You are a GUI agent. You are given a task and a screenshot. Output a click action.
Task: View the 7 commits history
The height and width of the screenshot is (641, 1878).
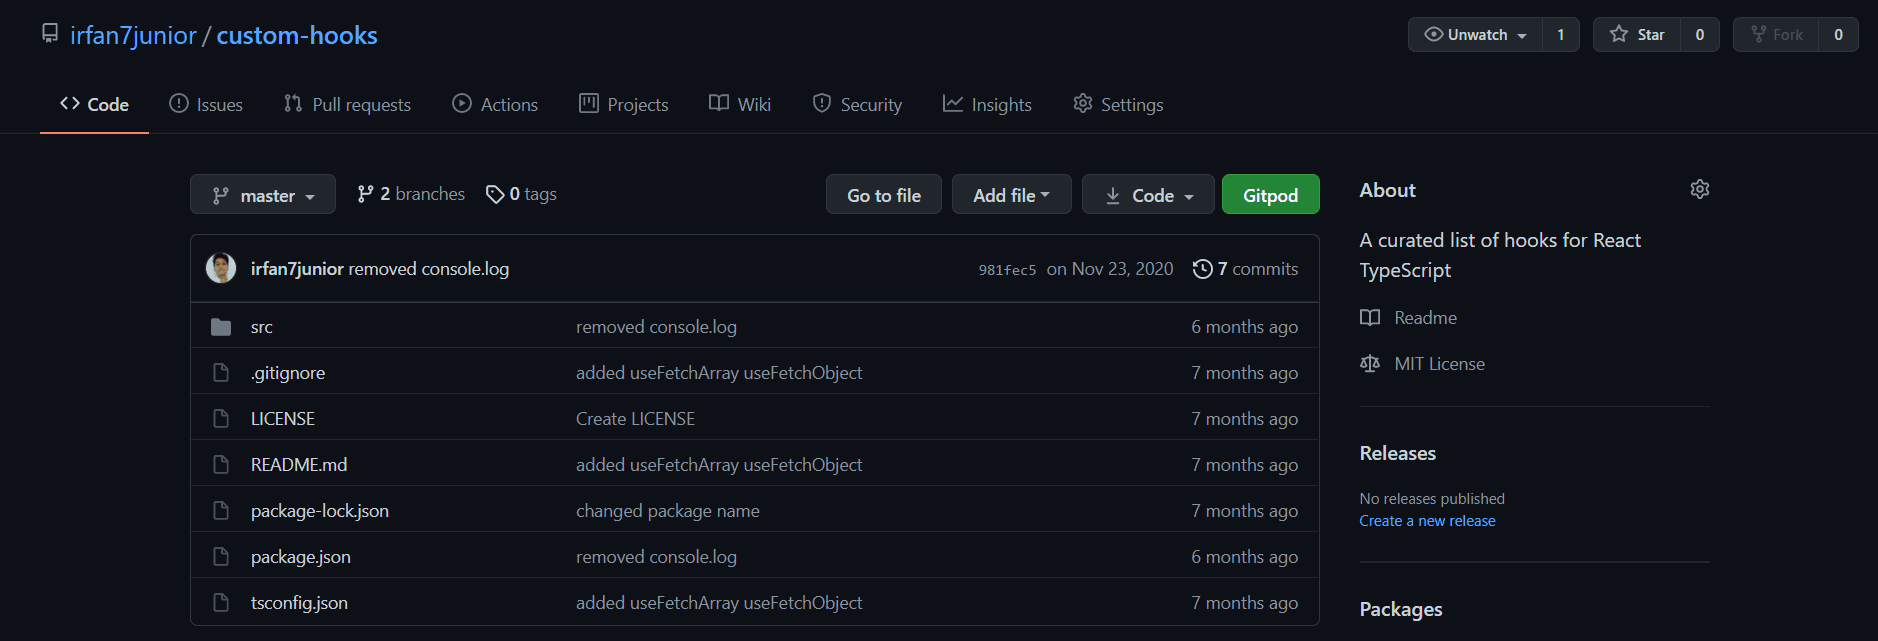point(1245,269)
